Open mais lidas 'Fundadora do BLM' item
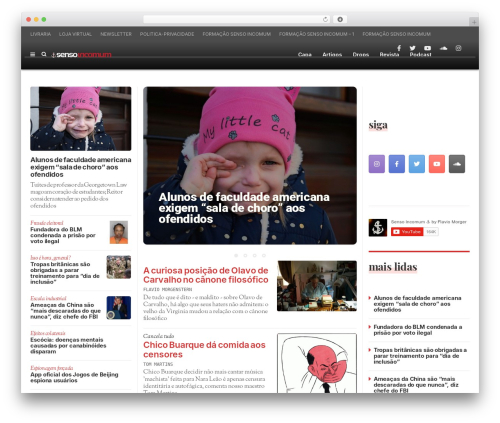 [x=418, y=330]
